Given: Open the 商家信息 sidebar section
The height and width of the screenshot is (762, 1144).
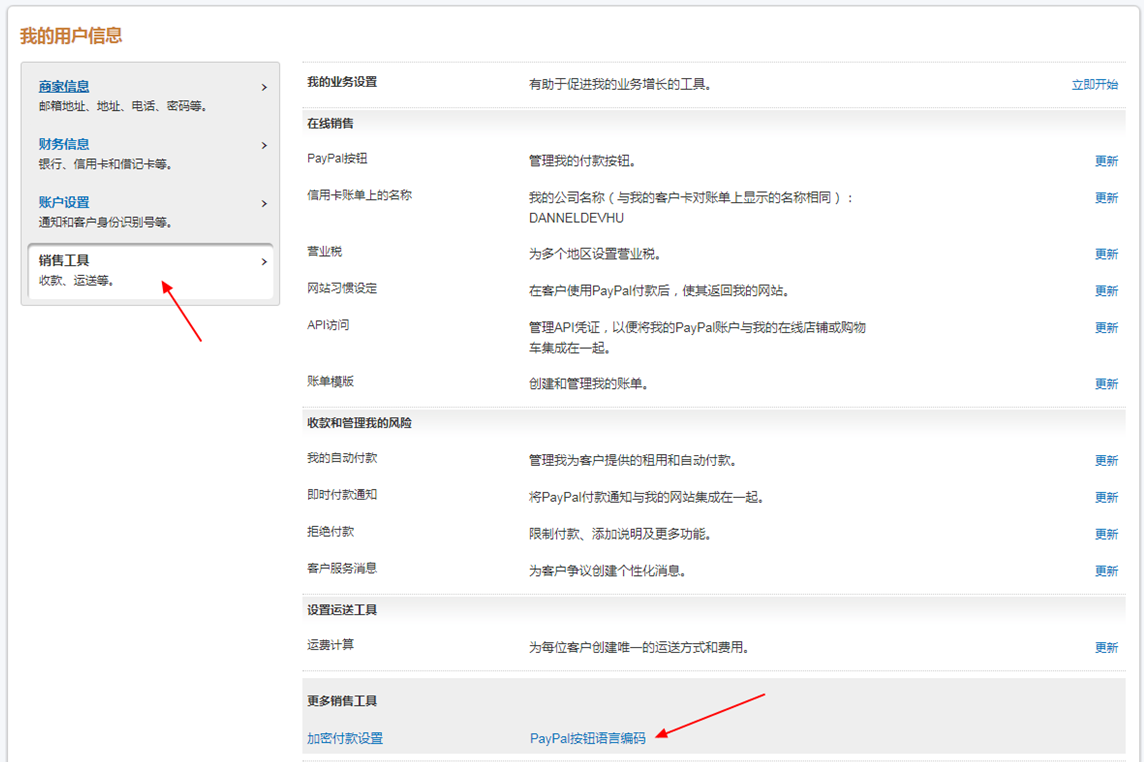Looking at the screenshot, I should pos(64,87).
